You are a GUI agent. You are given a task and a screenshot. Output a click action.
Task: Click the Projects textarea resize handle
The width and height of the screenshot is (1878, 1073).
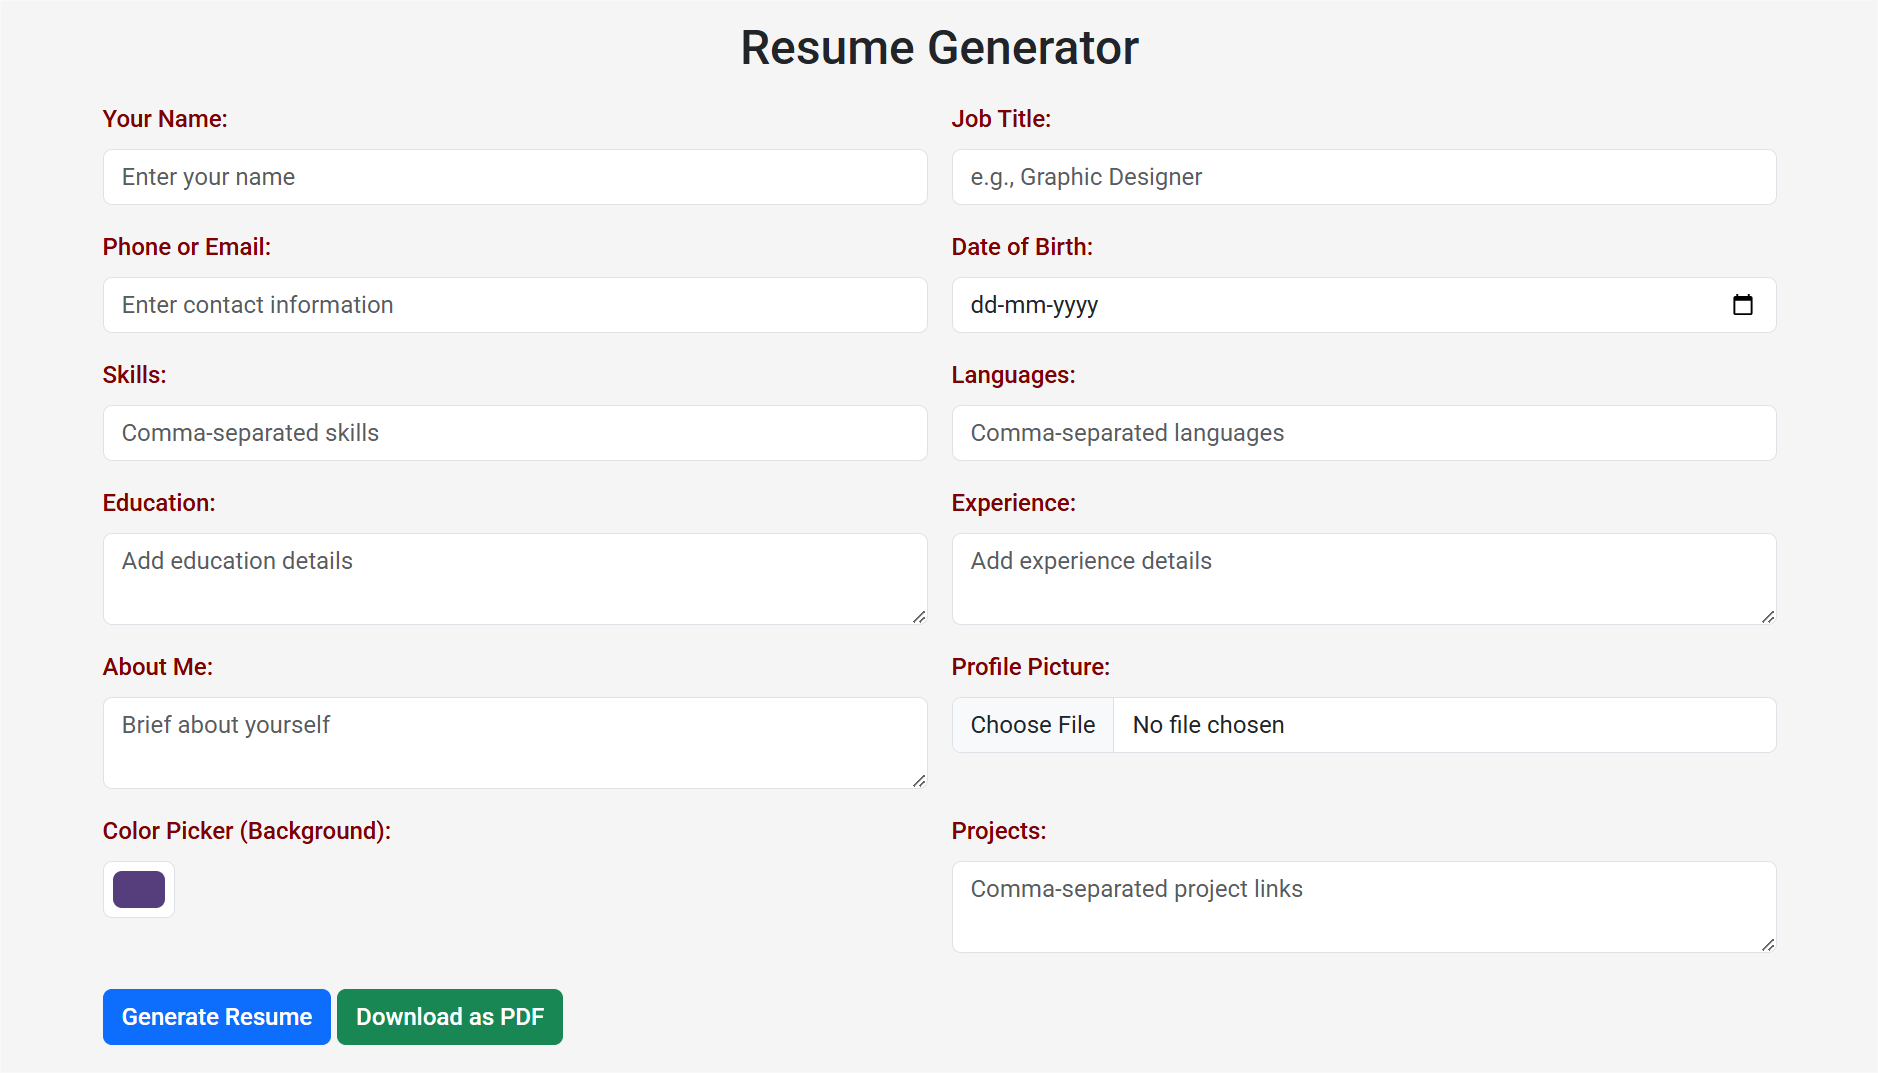[x=1767, y=944]
